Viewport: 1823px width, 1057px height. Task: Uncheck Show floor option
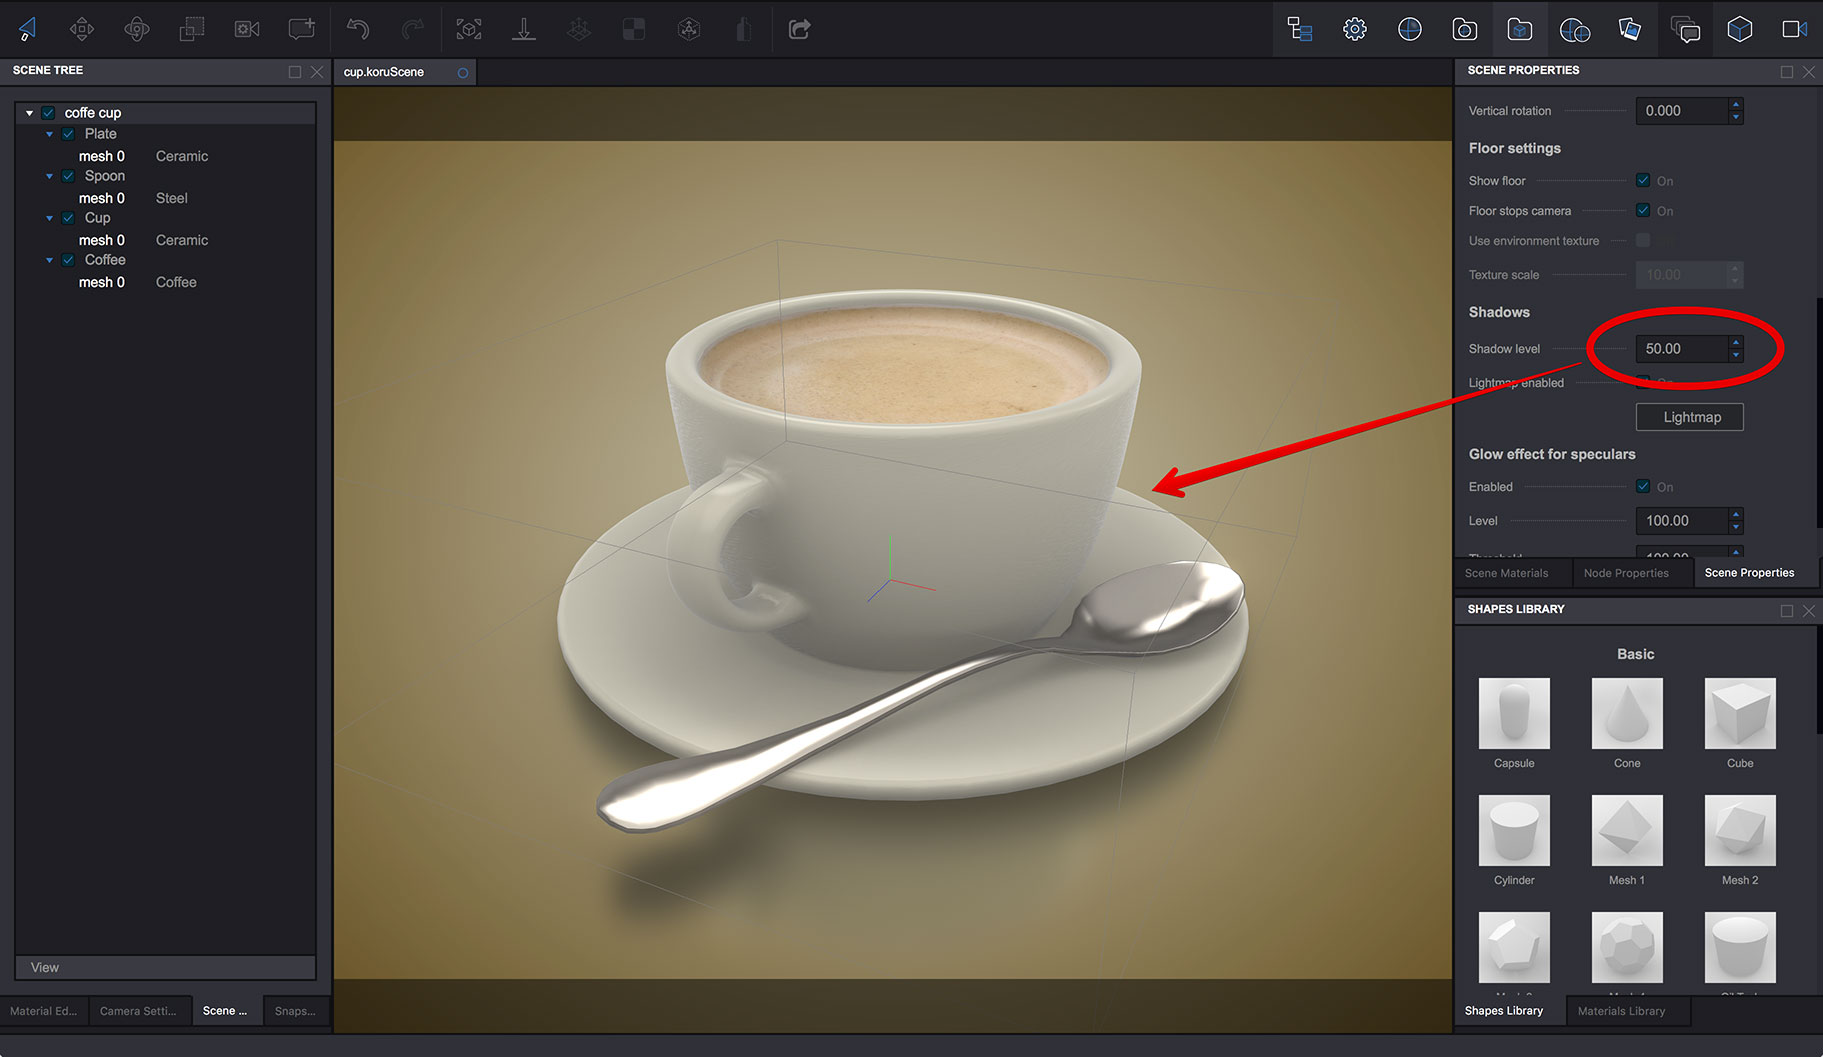[x=1642, y=180]
